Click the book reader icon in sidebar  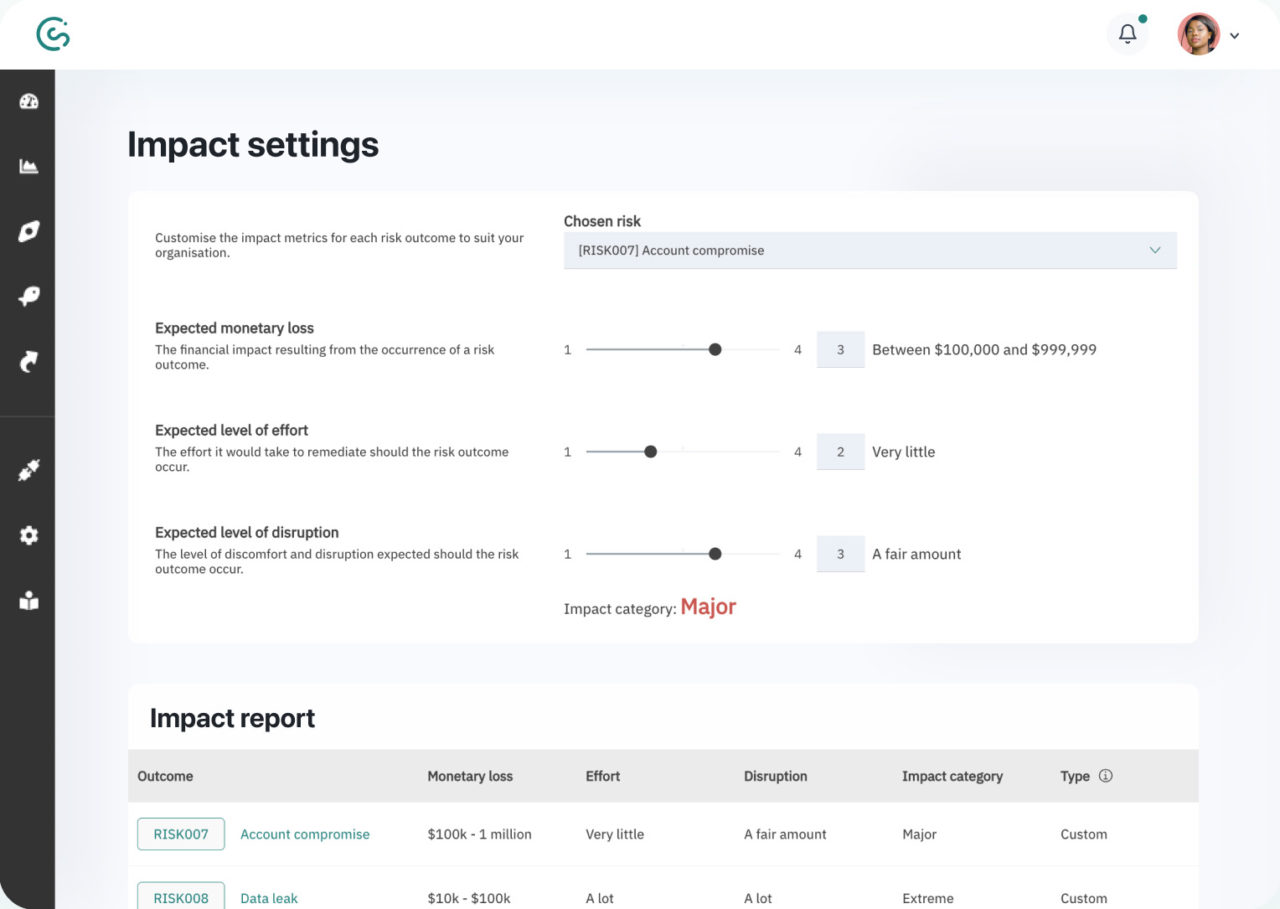coord(29,601)
